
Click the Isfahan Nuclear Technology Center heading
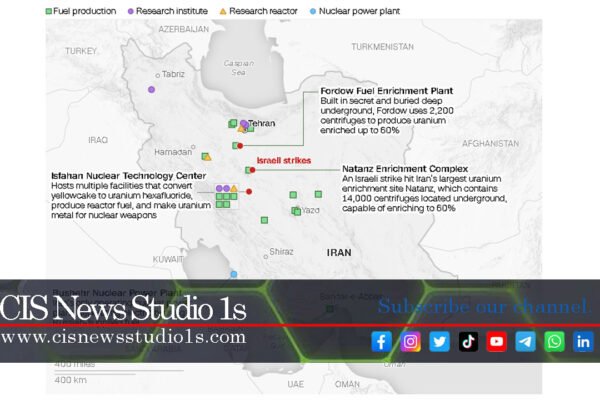(129, 176)
